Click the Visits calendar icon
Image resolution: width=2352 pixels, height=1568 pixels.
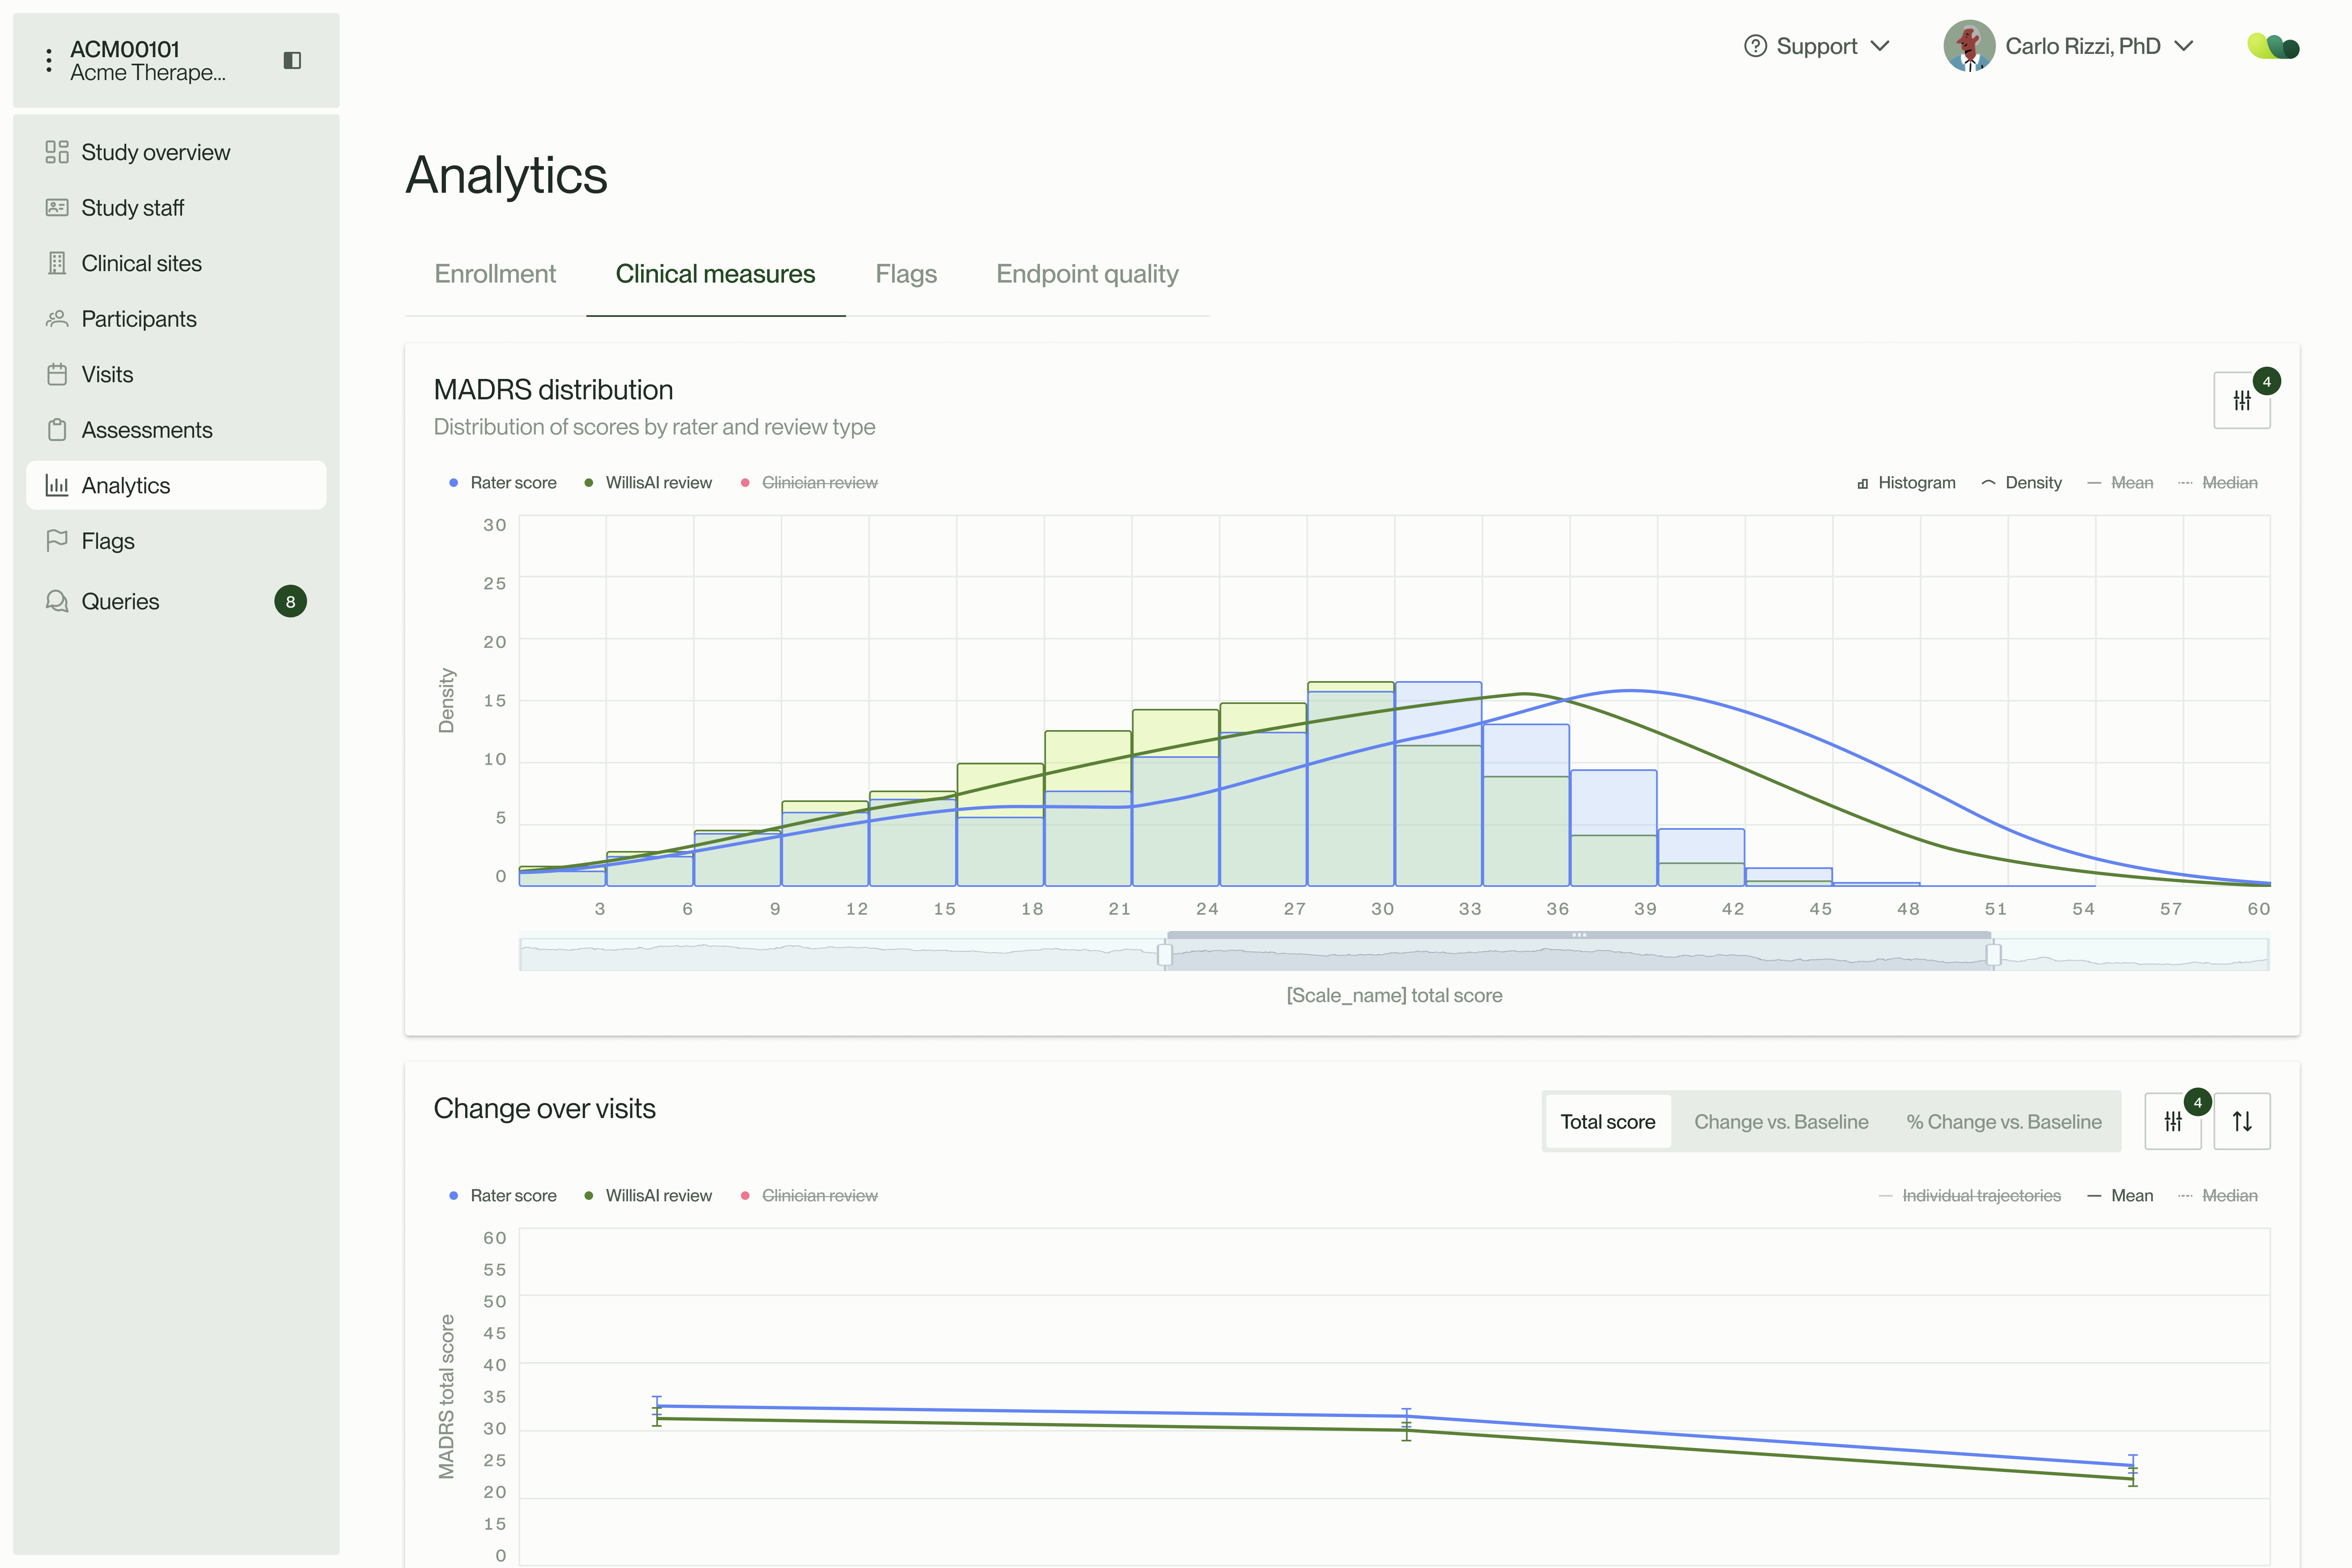(57, 374)
